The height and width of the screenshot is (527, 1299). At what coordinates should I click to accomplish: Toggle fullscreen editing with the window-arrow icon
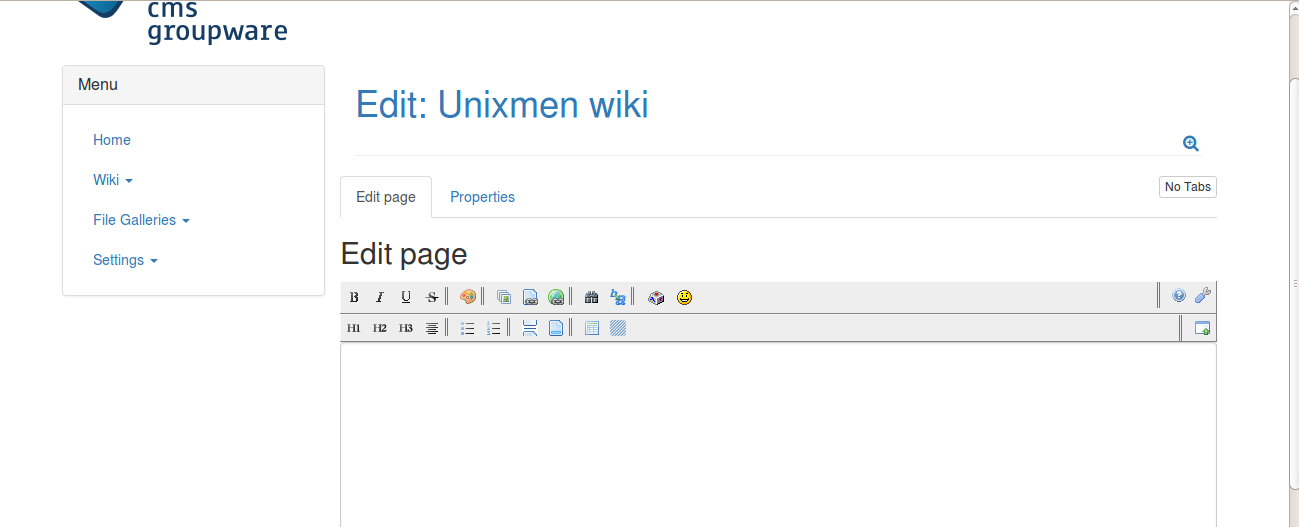tap(1202, 328)
